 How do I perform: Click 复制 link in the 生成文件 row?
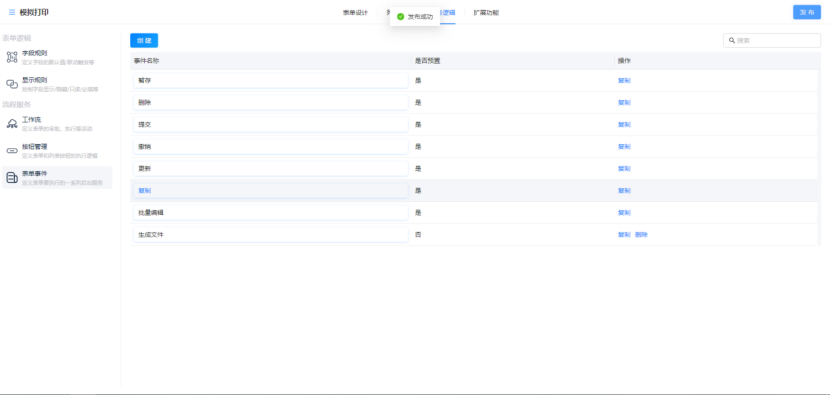click(x=624, y=235)
